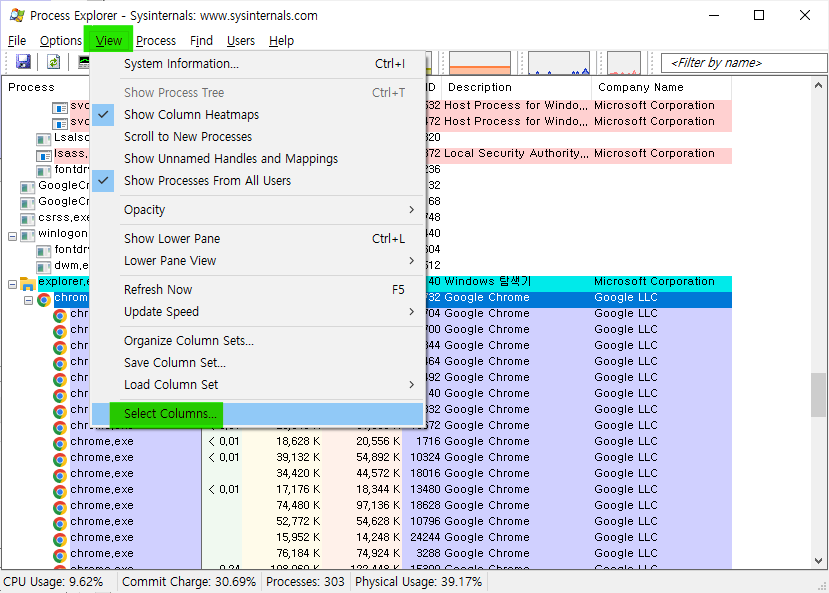Click the scrollbar up arrow
Viewport: 829px width, 593px height.
(818, 85)
